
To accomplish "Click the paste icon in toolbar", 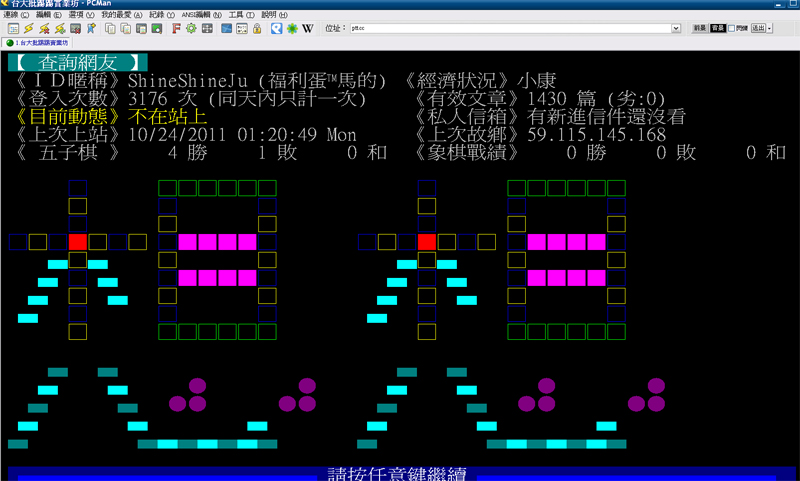I will 126,29.
